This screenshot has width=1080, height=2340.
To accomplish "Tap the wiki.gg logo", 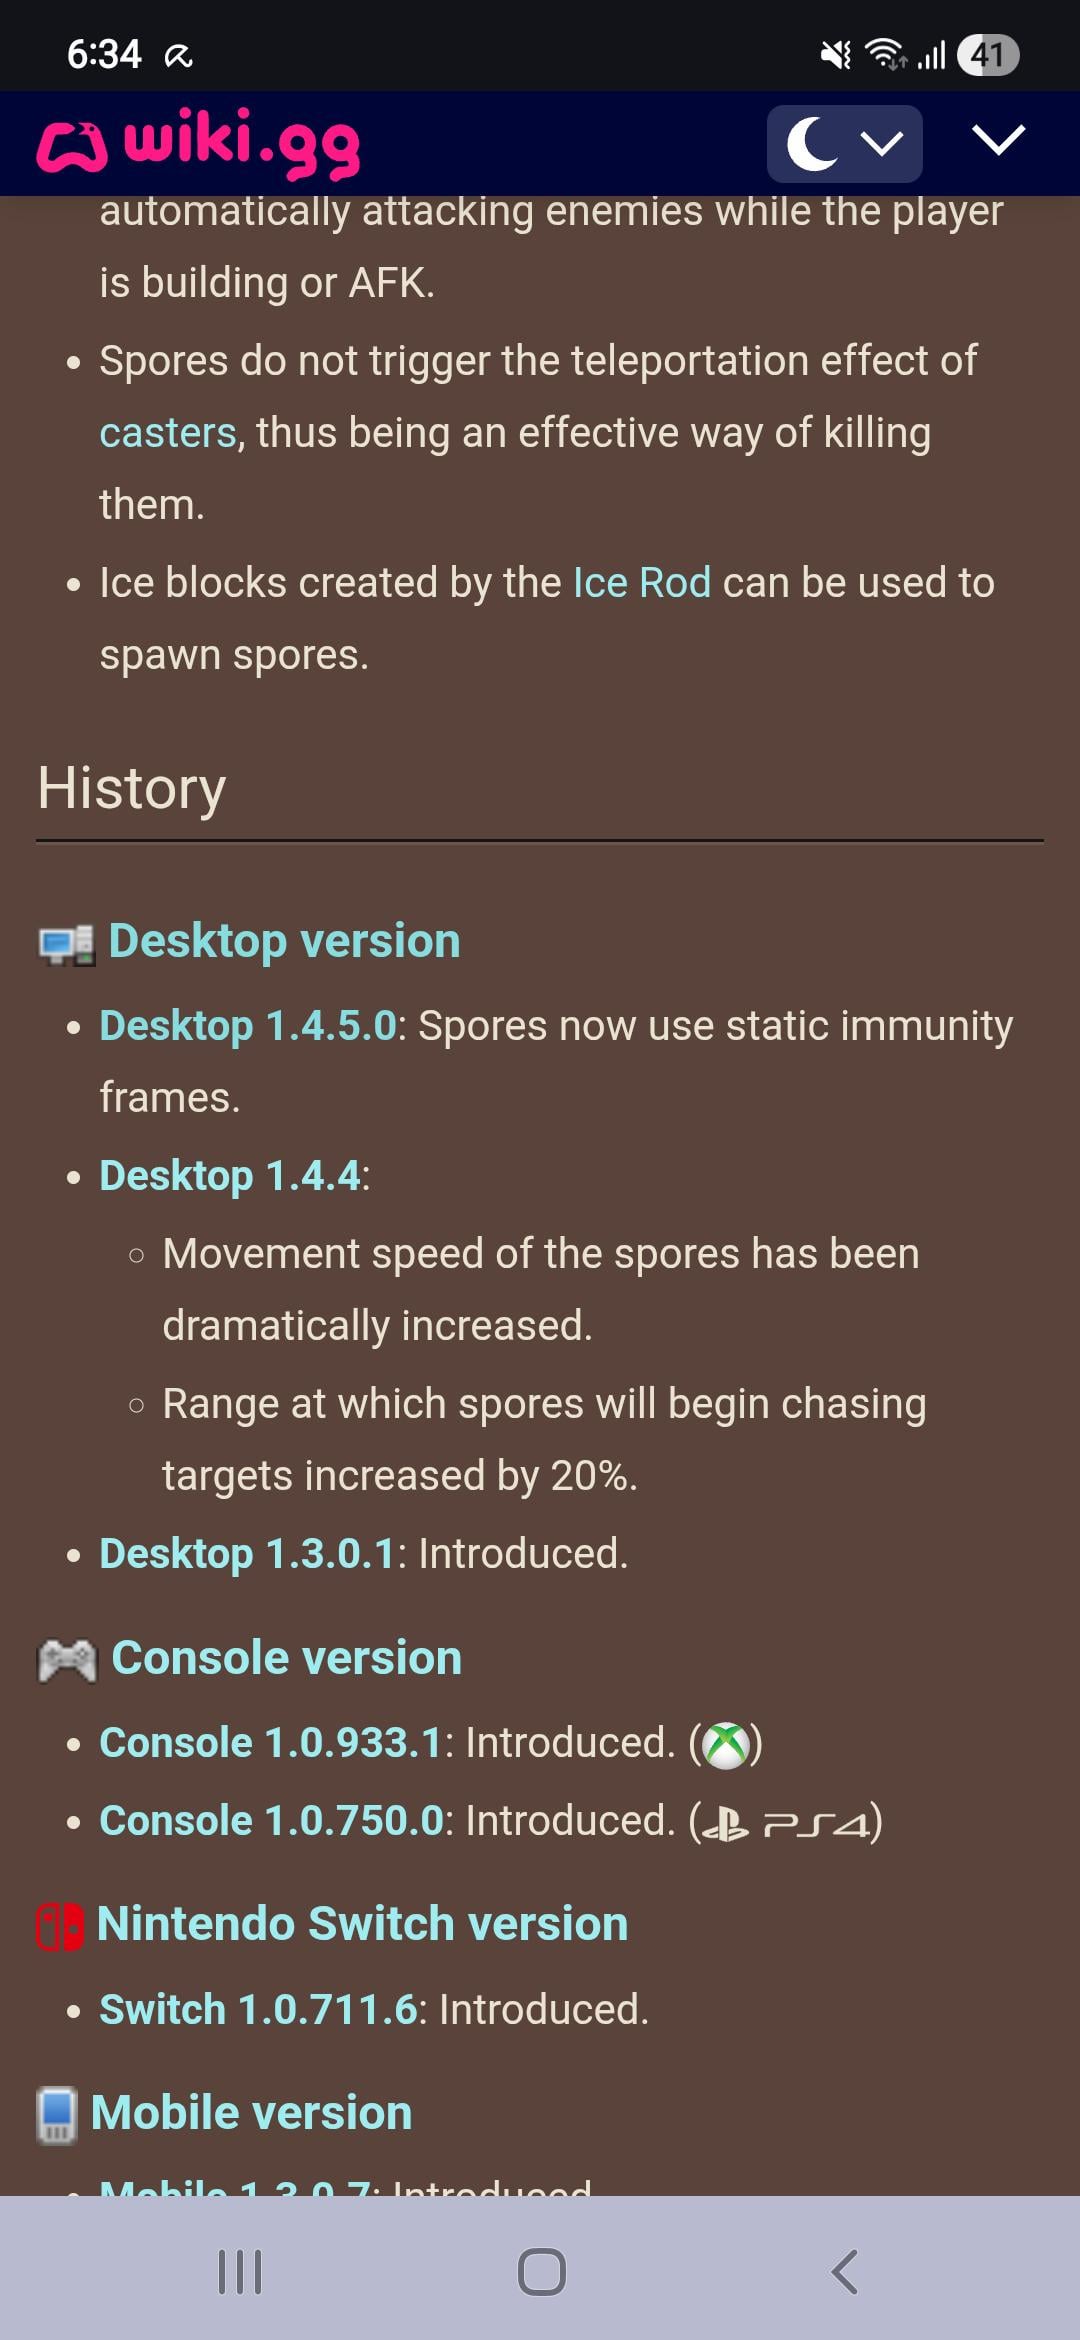I will tap(198, 143).
